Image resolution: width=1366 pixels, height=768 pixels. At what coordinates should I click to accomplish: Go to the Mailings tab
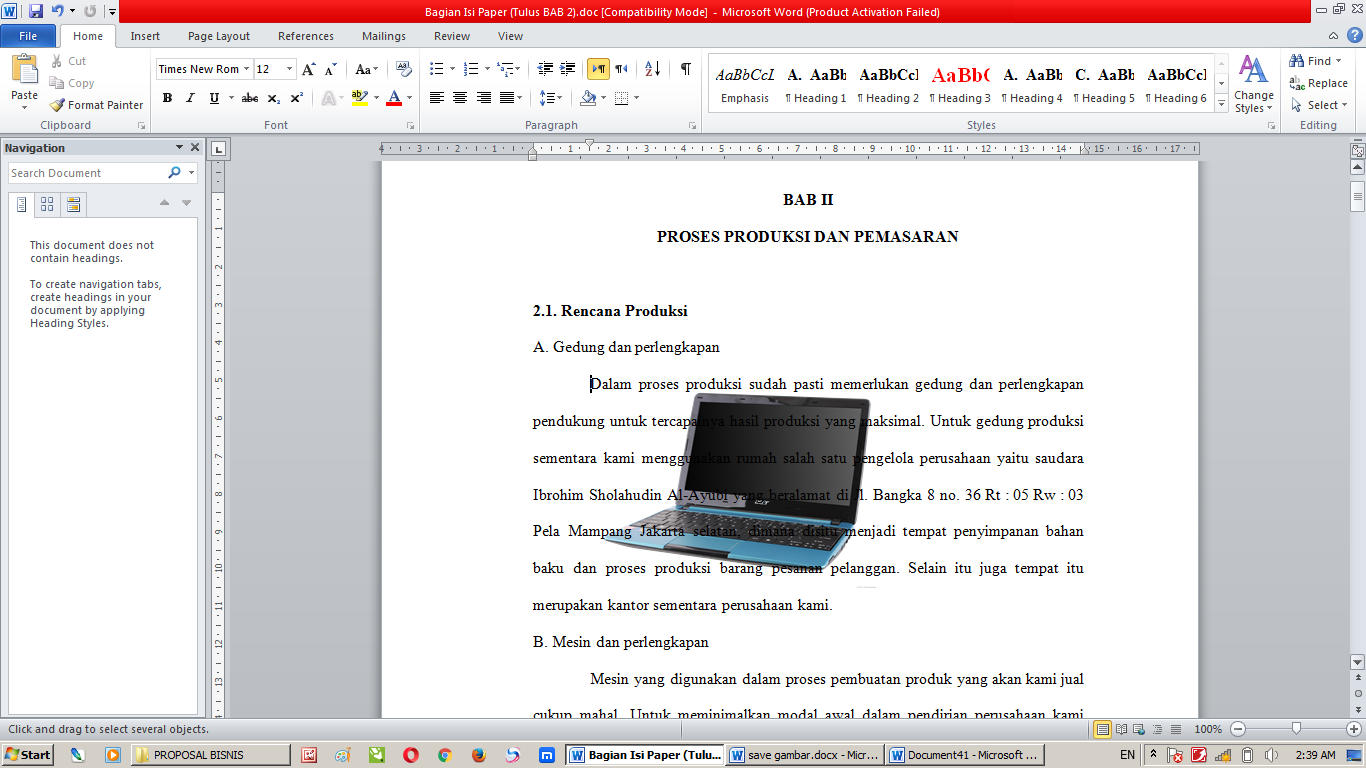click(384, 36)
